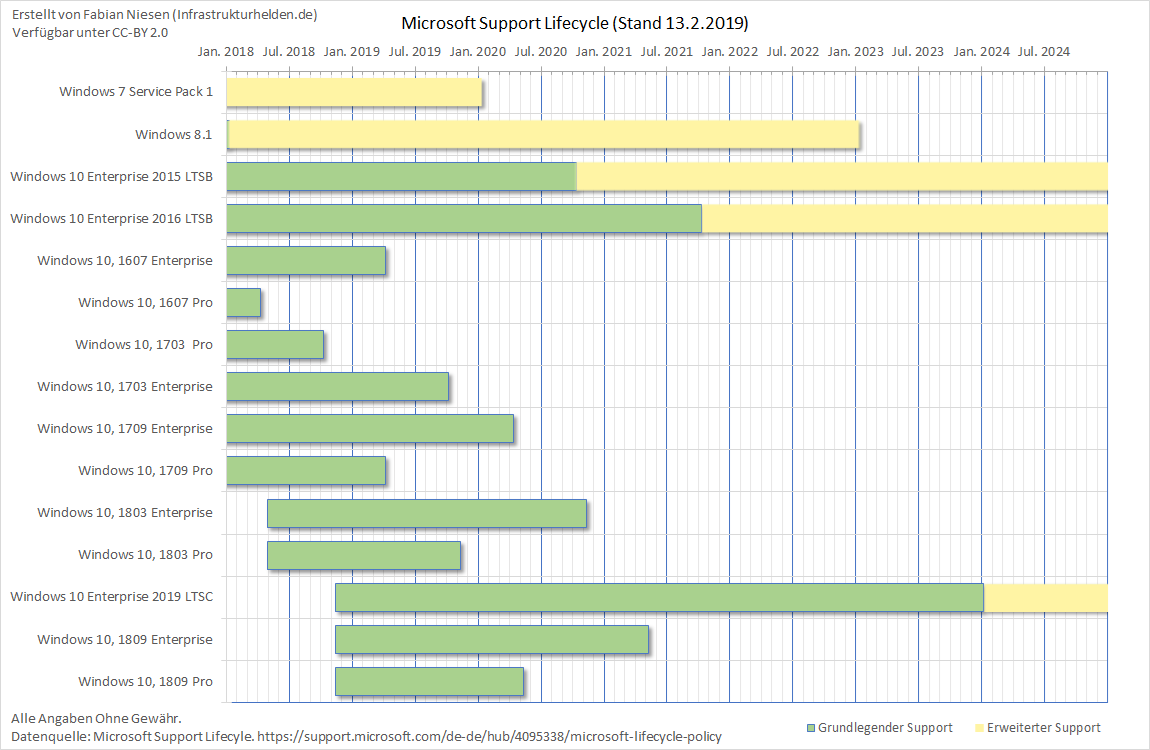
Task: Click the Windows 10 Enterprise 2015 LTSB label
Action: tap(111, 177)
